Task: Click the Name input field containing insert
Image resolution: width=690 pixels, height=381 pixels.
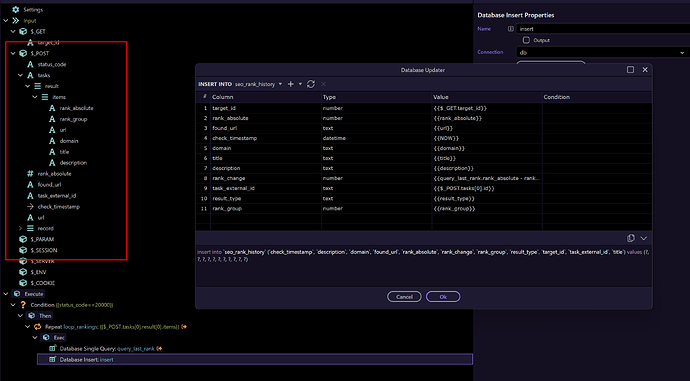Action: [x=603, y=29]
